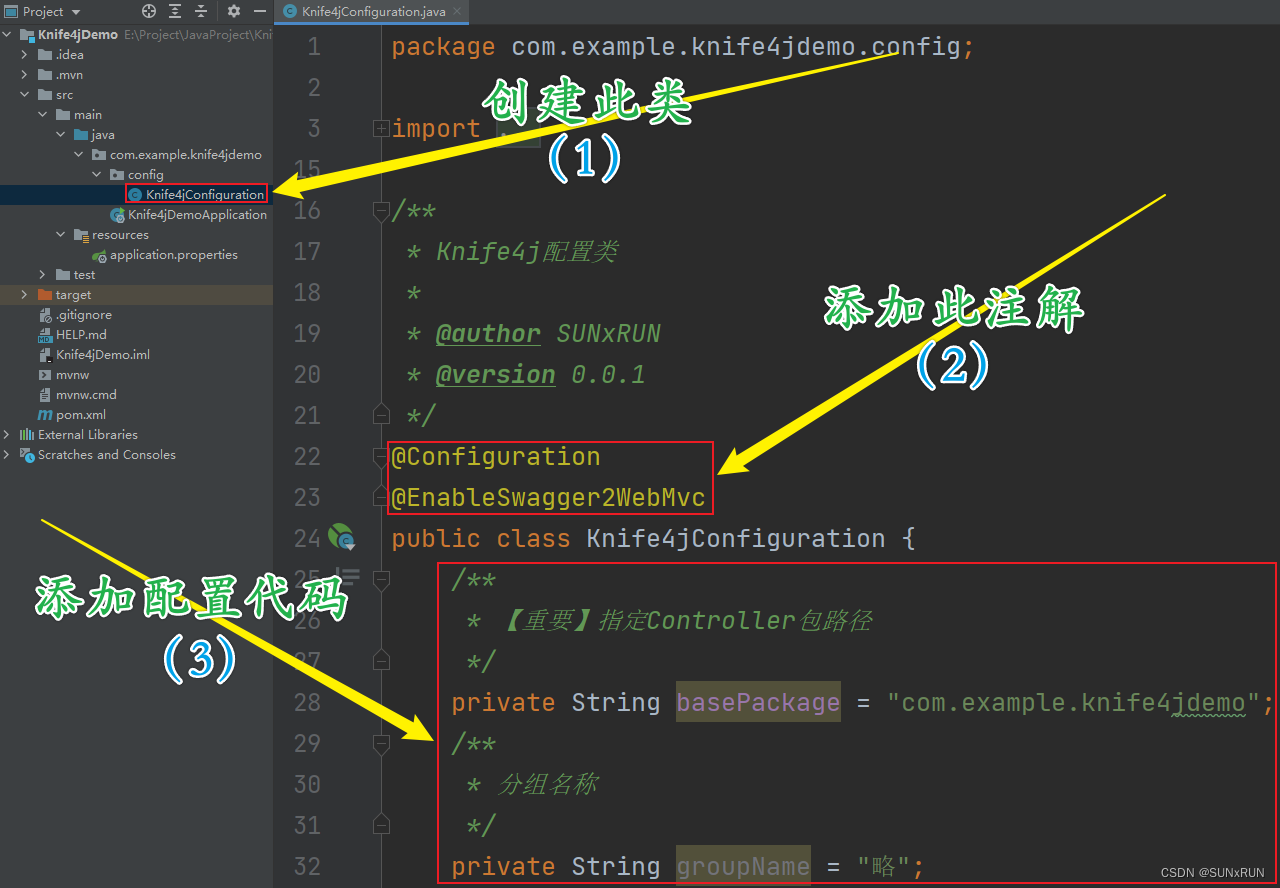
Task: Click the @author tag in Javadoc
Action: pos(488,333)
